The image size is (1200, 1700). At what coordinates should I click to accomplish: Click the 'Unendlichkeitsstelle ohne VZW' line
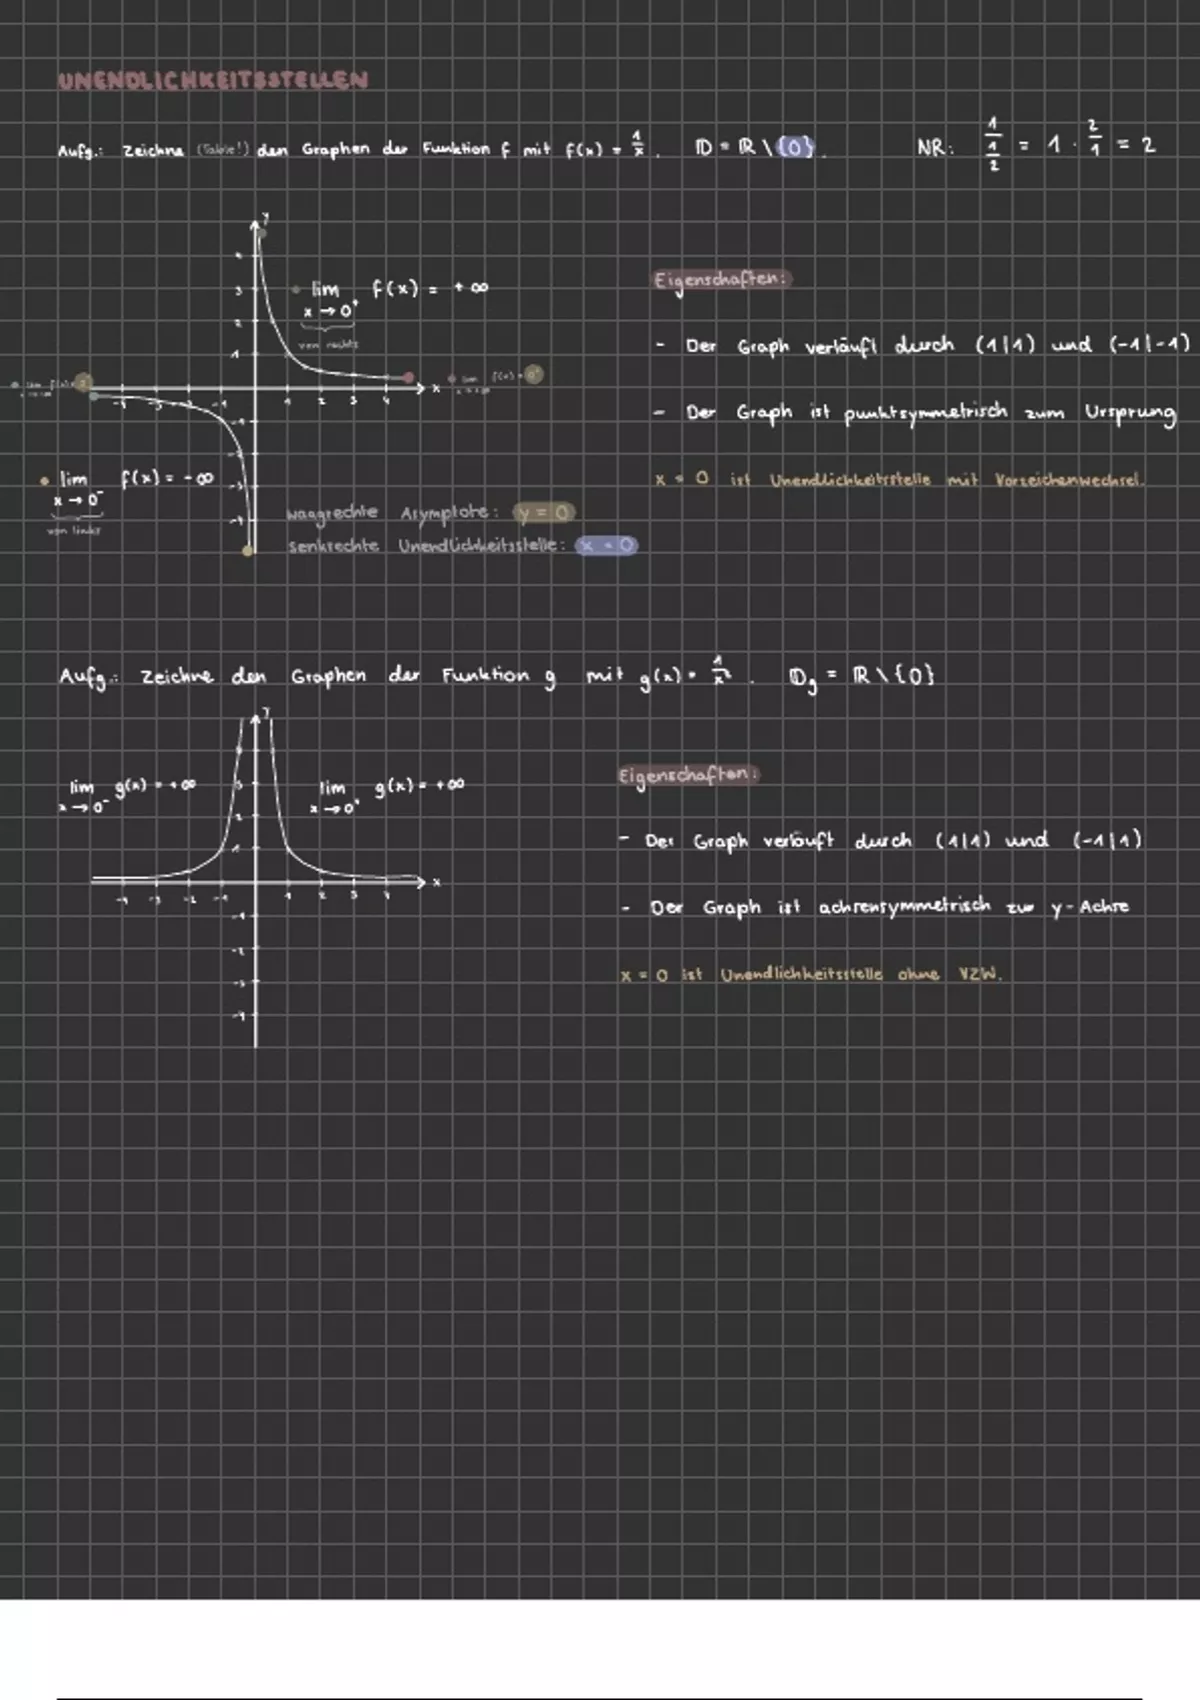tap(859, 974)
